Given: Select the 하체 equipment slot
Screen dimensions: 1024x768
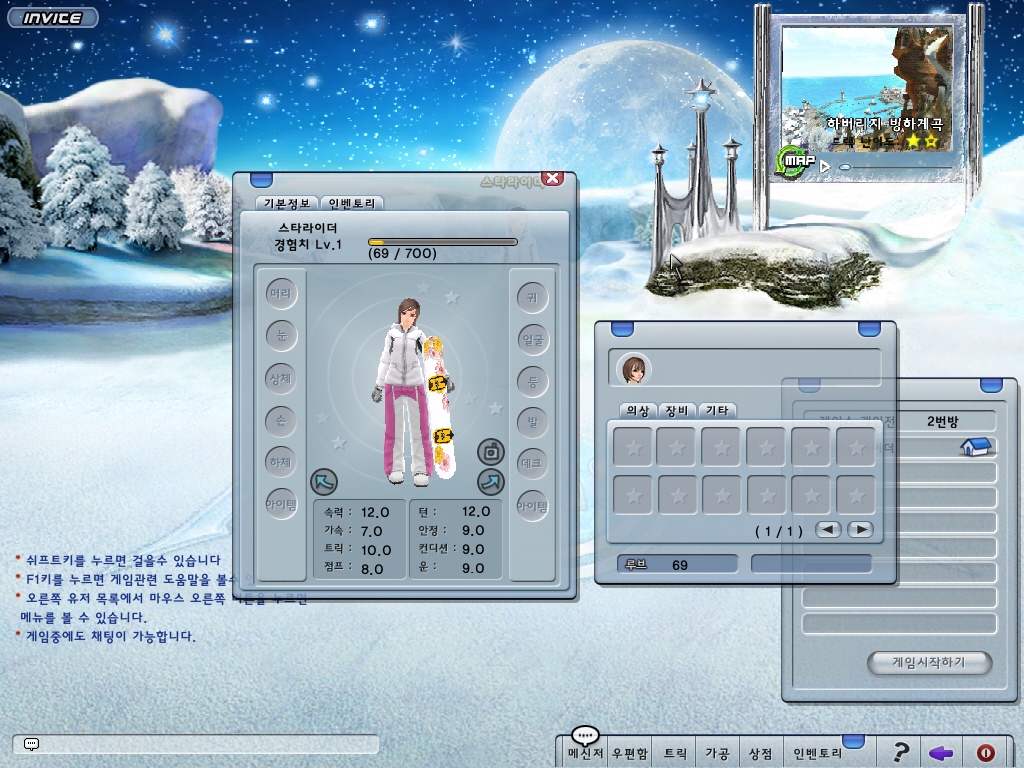Looking at the screenshot, I should (281, 462).
